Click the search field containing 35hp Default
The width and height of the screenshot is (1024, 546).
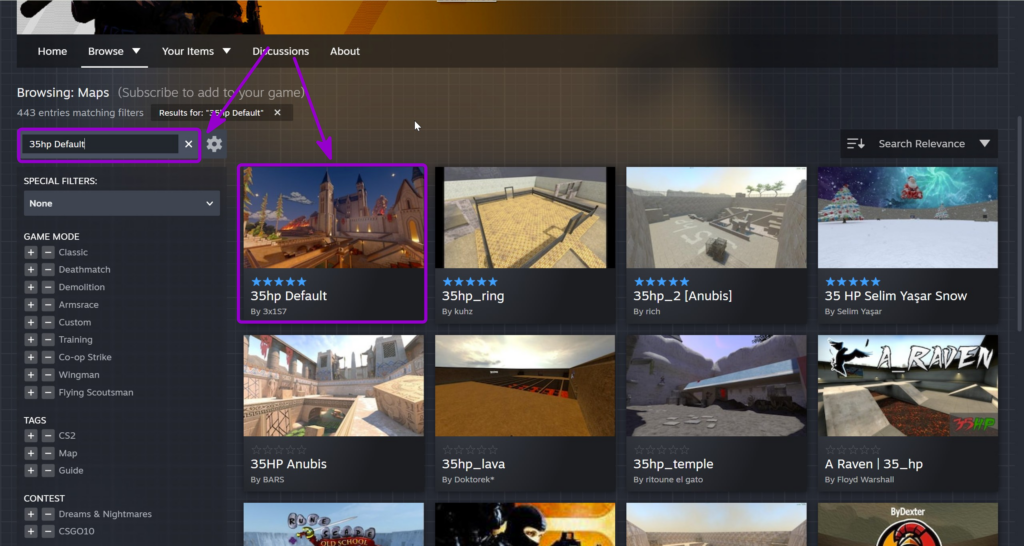tap(101, 144)
